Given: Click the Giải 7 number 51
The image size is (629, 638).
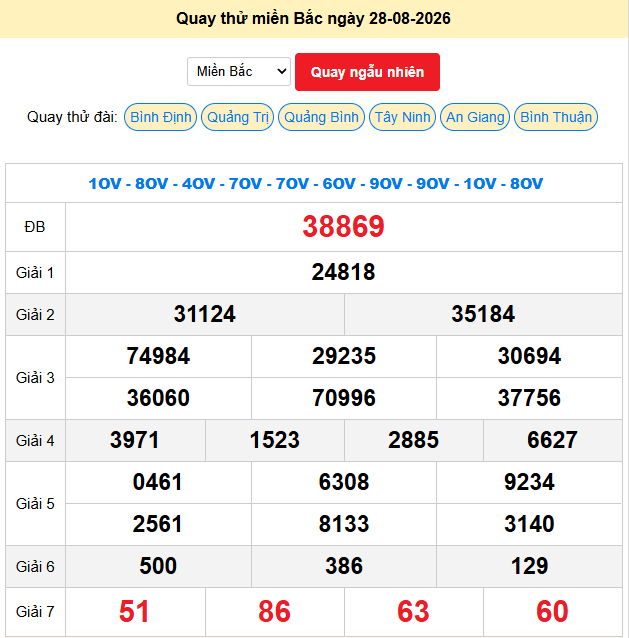Looking at the screenshot, I should (134, 612).
